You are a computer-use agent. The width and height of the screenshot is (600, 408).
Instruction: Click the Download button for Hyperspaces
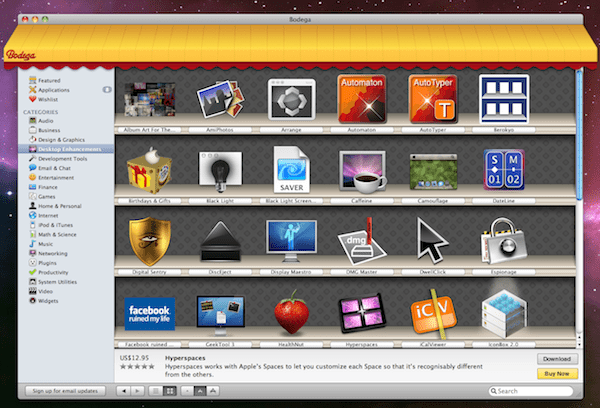click(x=557, y=359)
